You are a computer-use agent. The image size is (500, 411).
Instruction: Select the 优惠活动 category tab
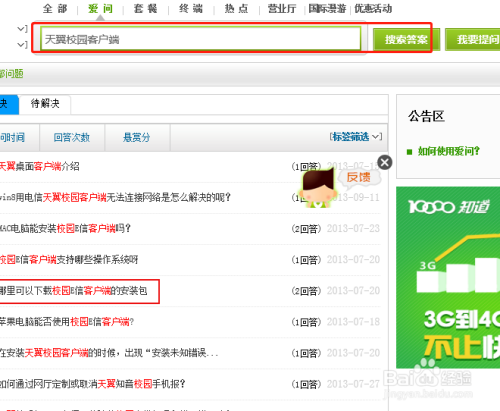(373, 9)
